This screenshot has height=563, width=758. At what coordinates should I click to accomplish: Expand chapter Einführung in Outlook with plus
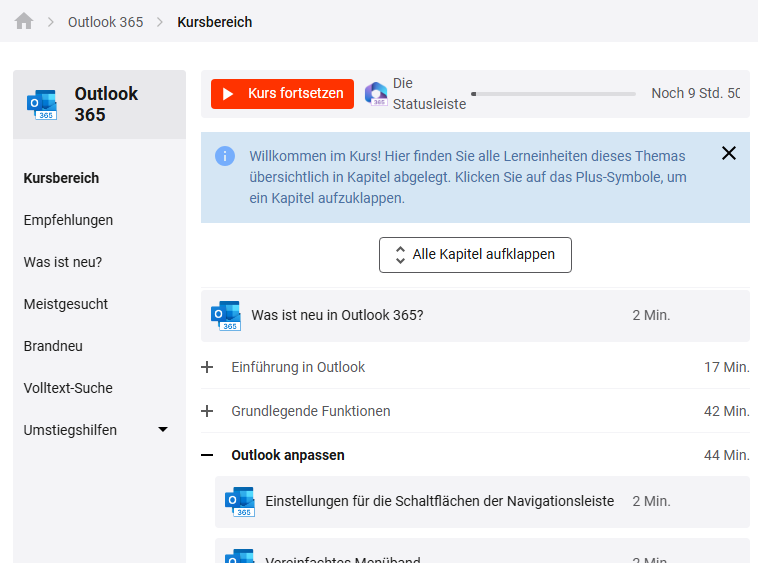pyautogui.click(x=207, y=367)
